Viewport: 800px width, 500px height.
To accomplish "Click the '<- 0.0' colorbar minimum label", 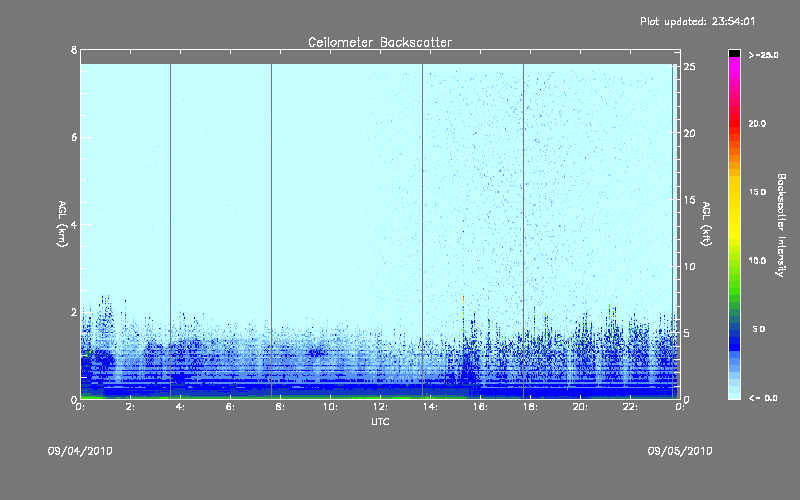I will tap(763, 398).
